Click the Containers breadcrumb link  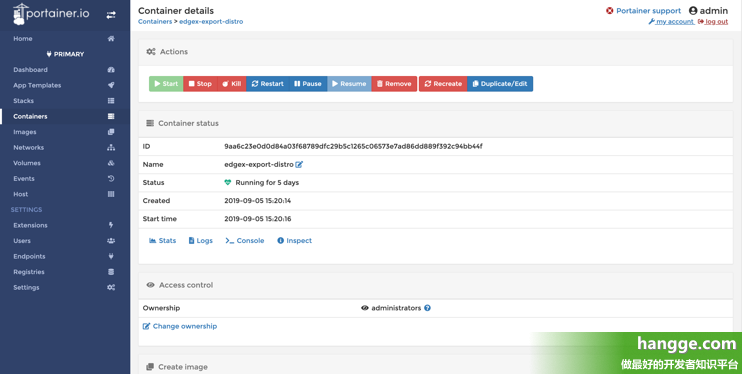pyautogui.click(x=155, y=22)
